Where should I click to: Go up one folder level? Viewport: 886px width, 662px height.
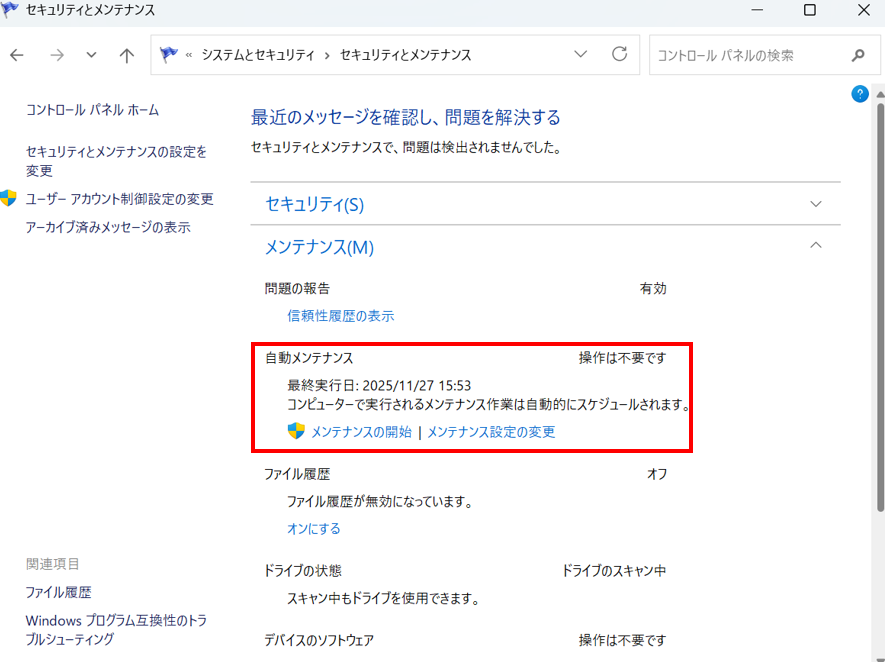[x=126, y=56]
